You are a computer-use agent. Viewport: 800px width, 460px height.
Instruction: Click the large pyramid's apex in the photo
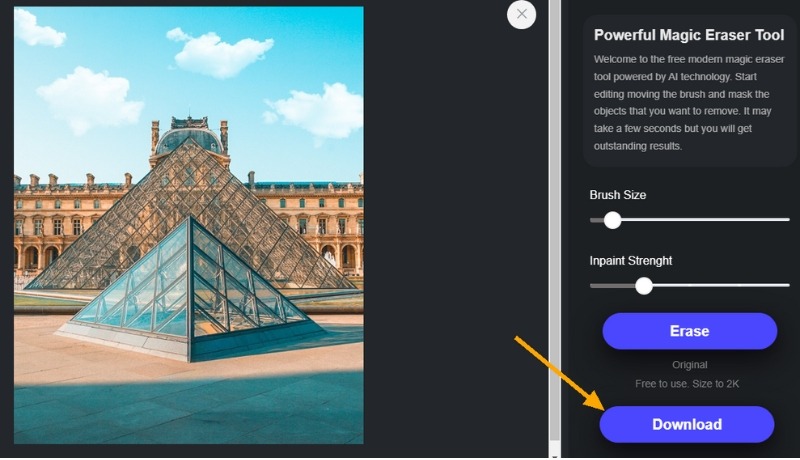(189, 142)
